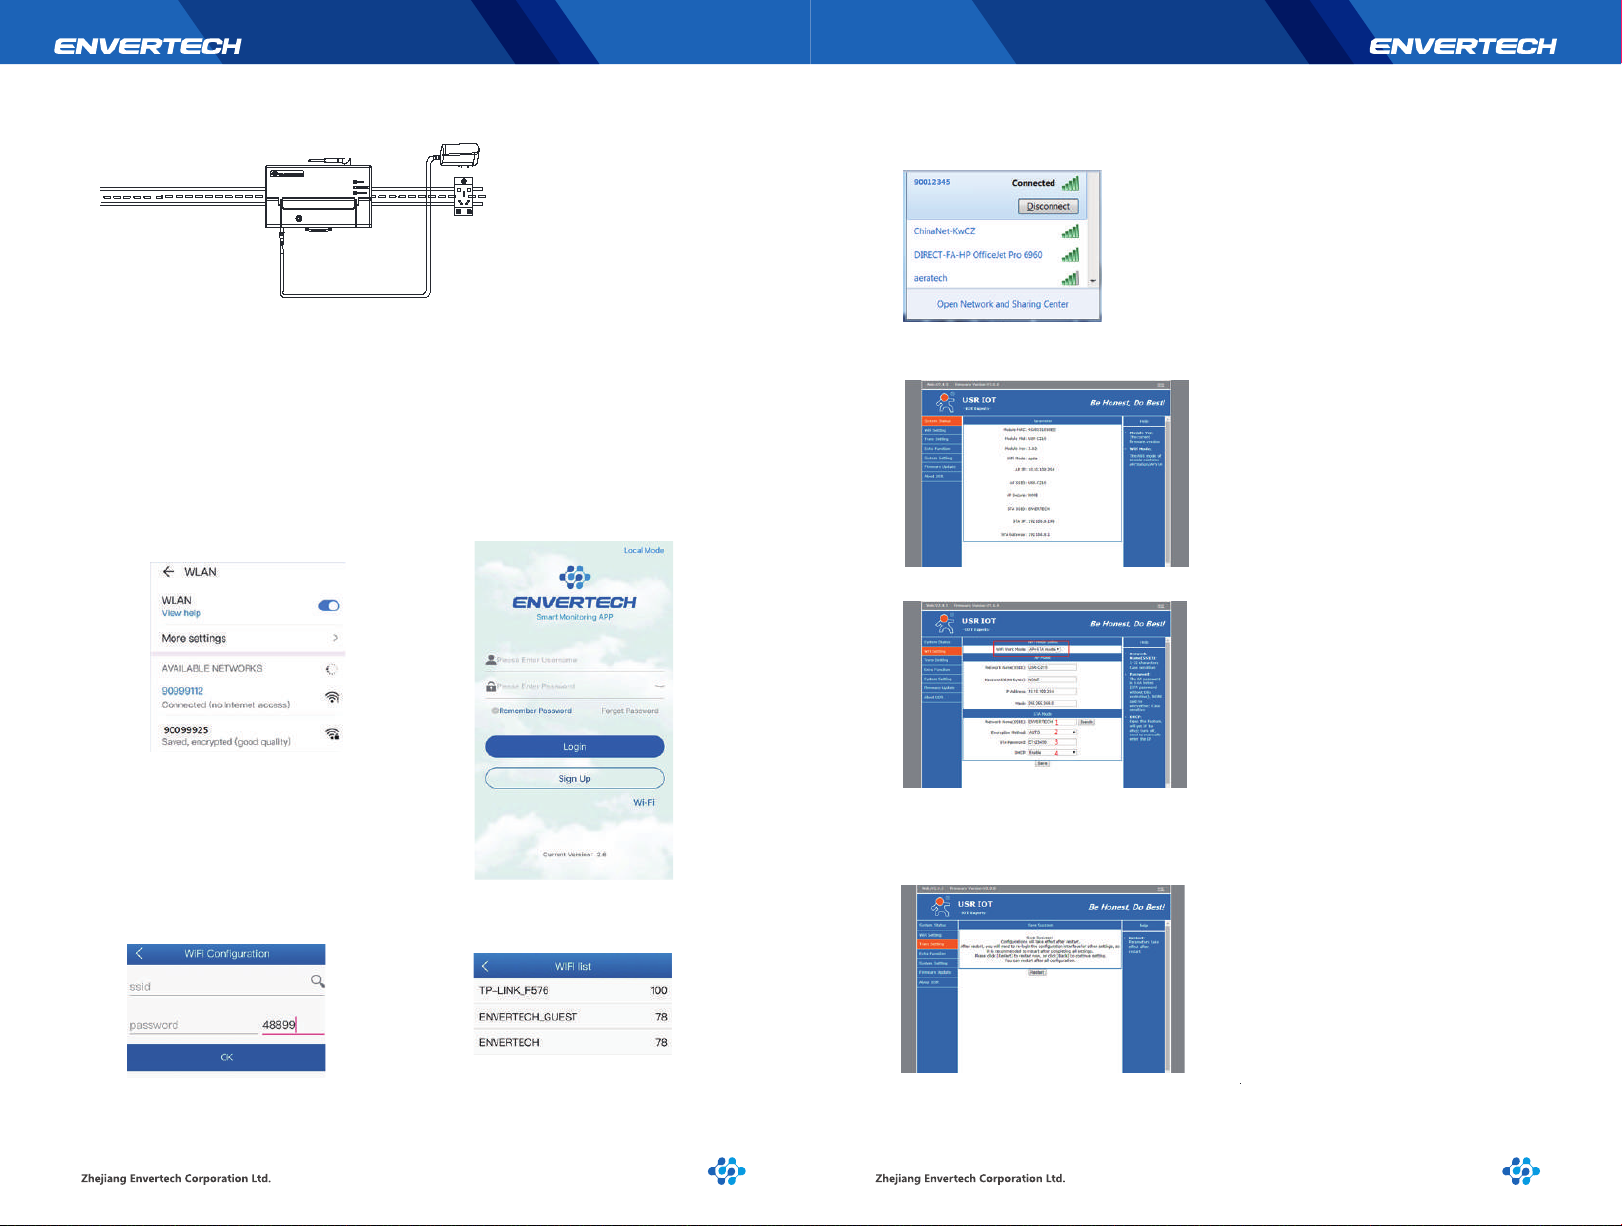Image resolution: width=1622 pixels, height=1226 pixels.
Task: Click the Envertech logo icon above app title
Action: 574,577
